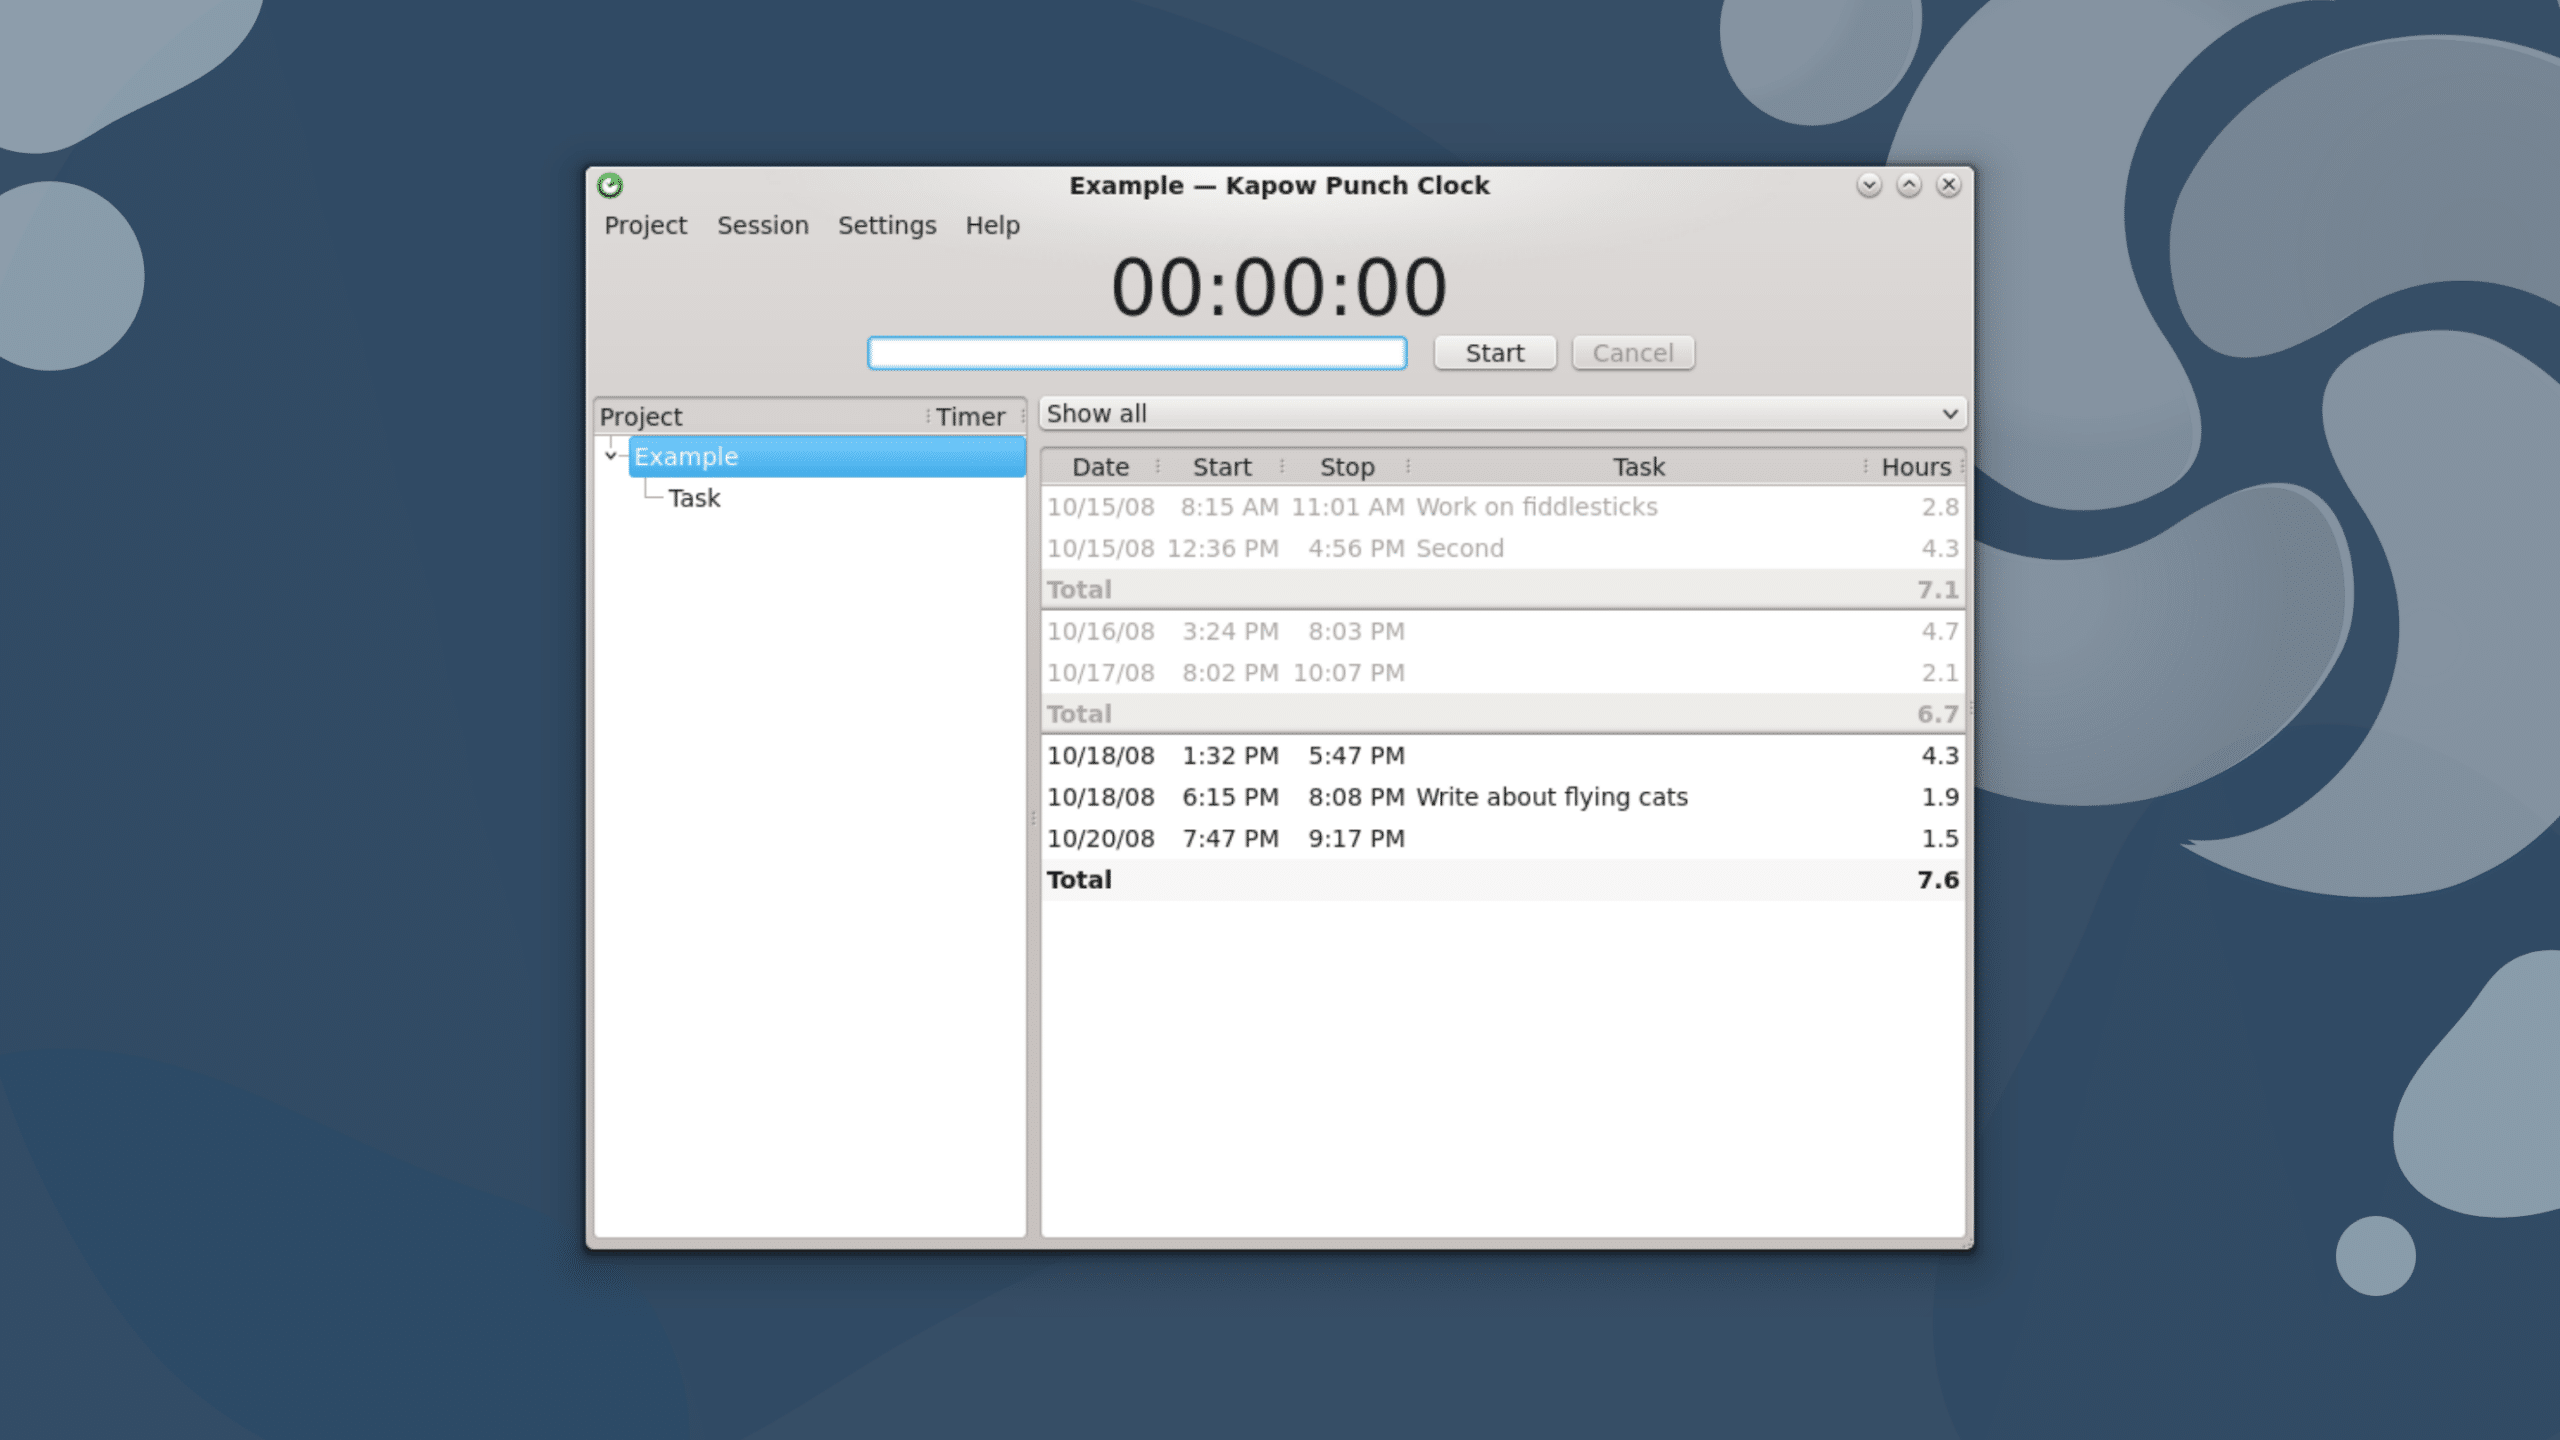
Task: Click the Stop column header
Action: [1347, 467]
